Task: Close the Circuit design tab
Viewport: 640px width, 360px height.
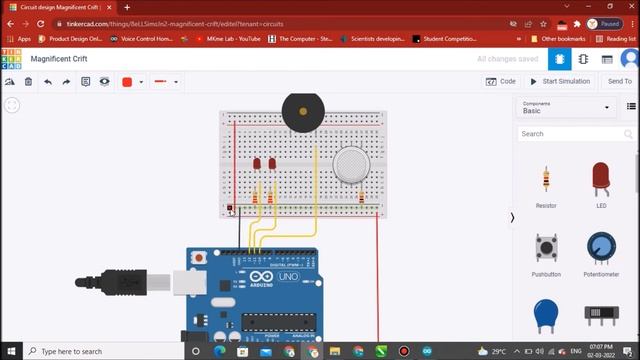Action: 109,7
